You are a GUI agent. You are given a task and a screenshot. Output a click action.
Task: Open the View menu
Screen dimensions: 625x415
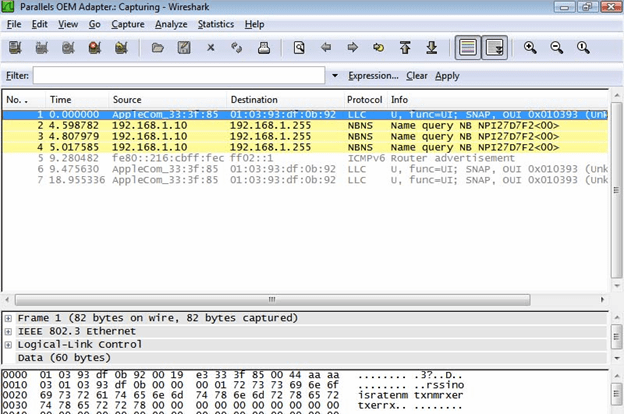68,24
